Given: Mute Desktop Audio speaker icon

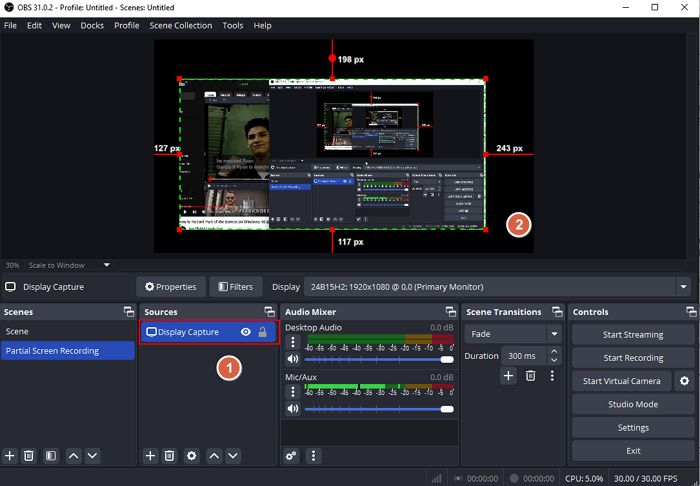Looking at the screenshot, I should tap(293, 359).
